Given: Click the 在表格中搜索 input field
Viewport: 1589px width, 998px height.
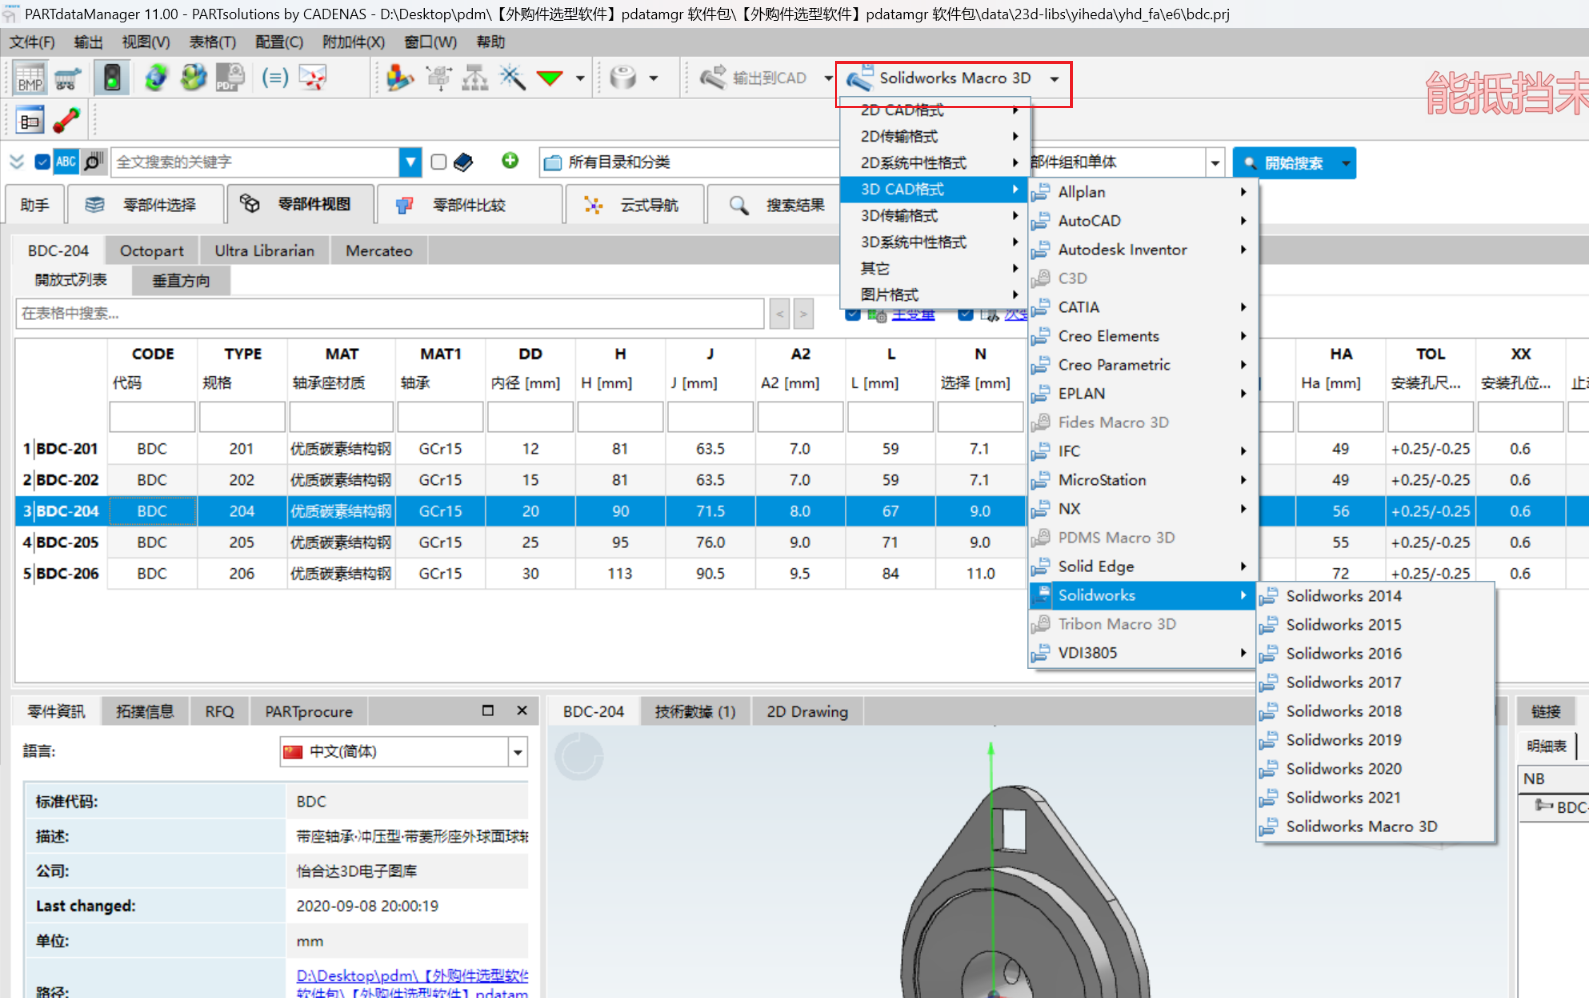Looking at the screenshot, I should (x=390, y=314).
